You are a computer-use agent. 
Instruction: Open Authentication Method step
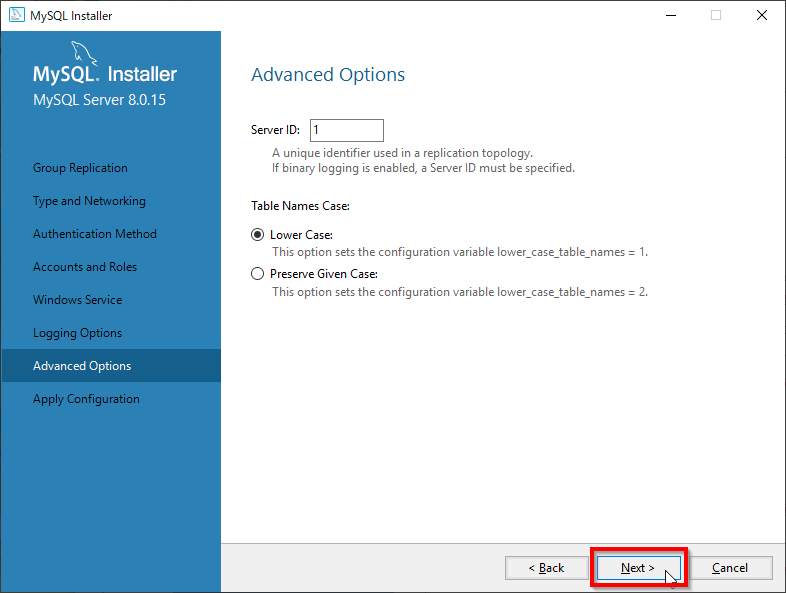coord(95,234)
